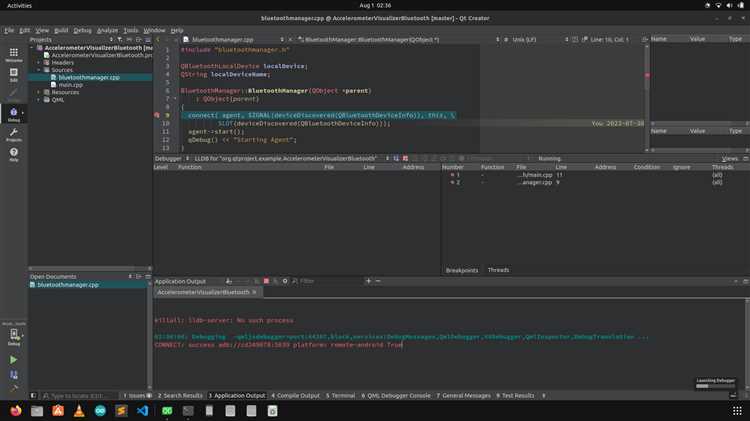The width and height of the screenshot is (750, 421).
Task: Open 9 Test Results pane
Action: (515, 396)
